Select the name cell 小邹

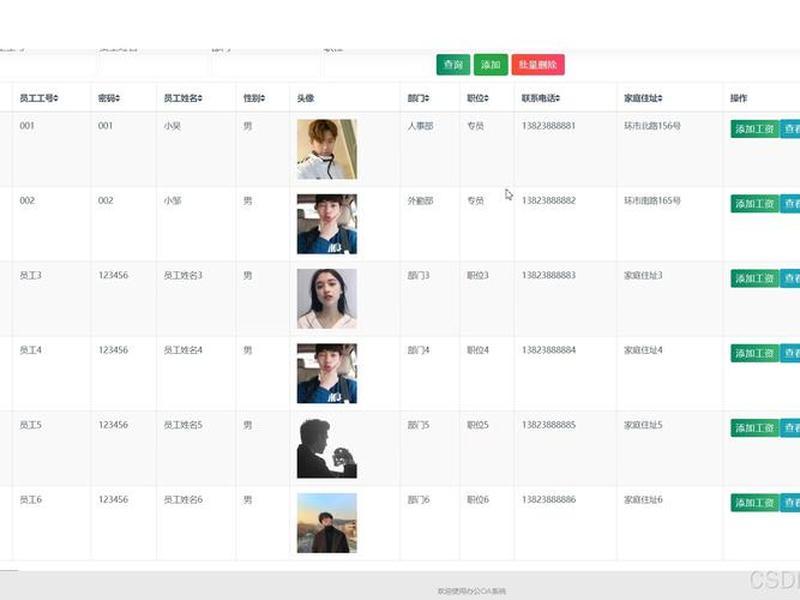coord(172,201)
